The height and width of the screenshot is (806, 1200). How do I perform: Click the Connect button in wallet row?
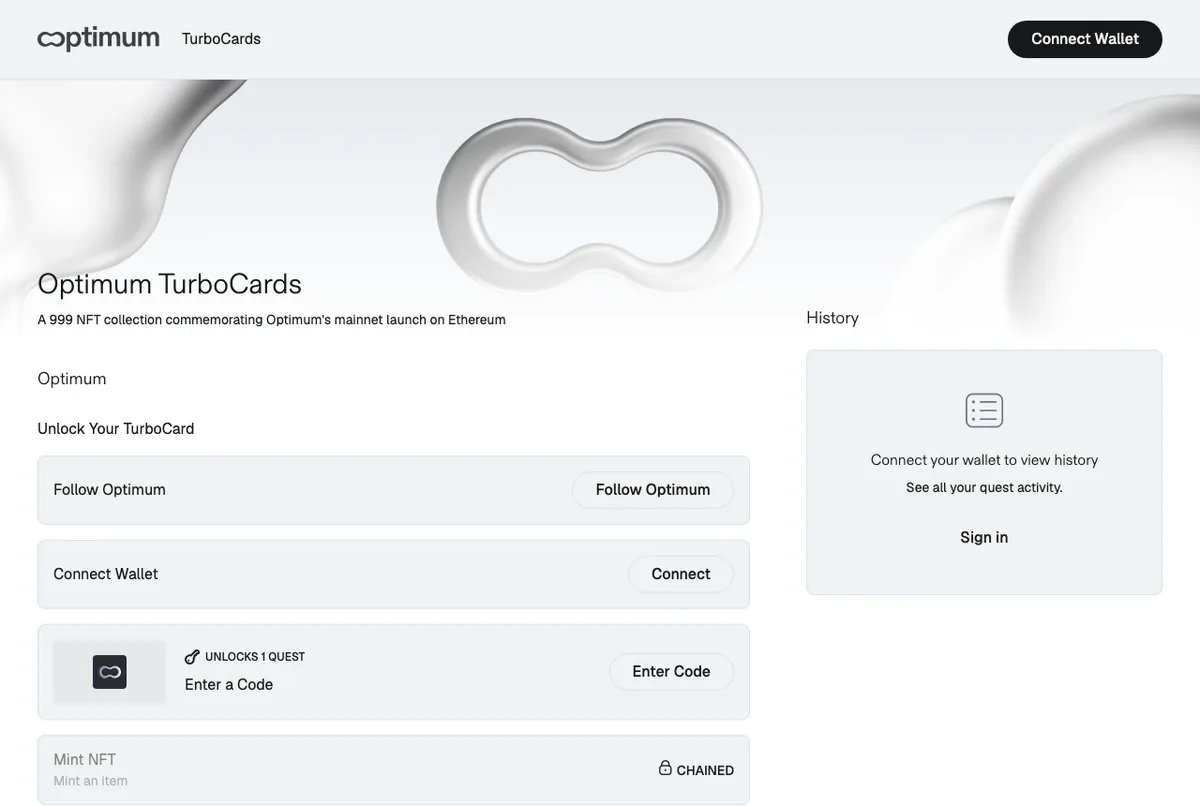pos(681,574)
